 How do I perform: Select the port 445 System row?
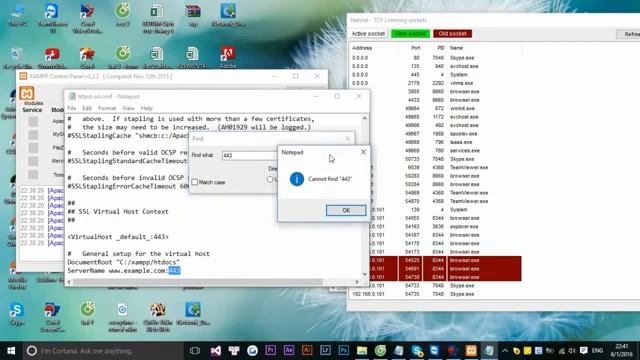pyautogui.click(x=436, y=75)
